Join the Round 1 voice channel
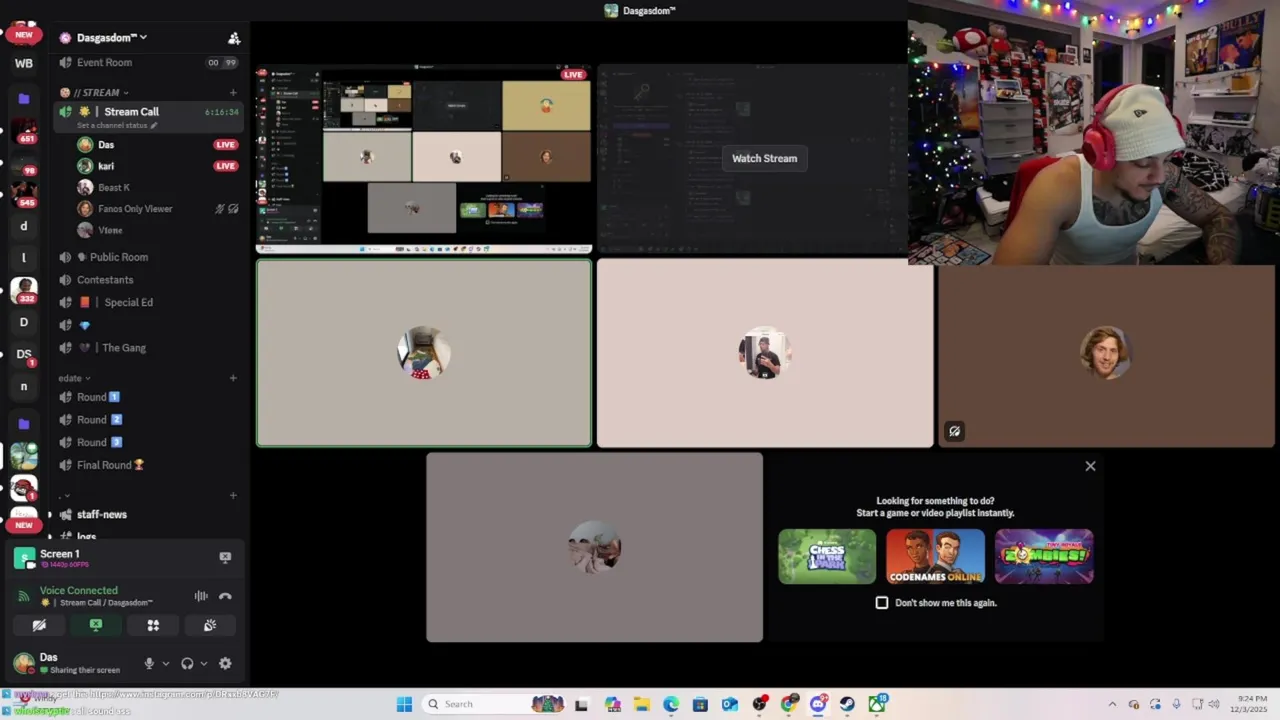 (150, 397)
